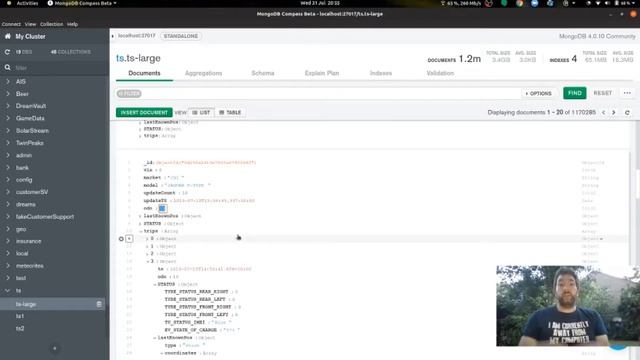This screenshot has width=640, height=360.
Task: Click the OPTIONS button in query bar
Action: [x=538, y=93]
